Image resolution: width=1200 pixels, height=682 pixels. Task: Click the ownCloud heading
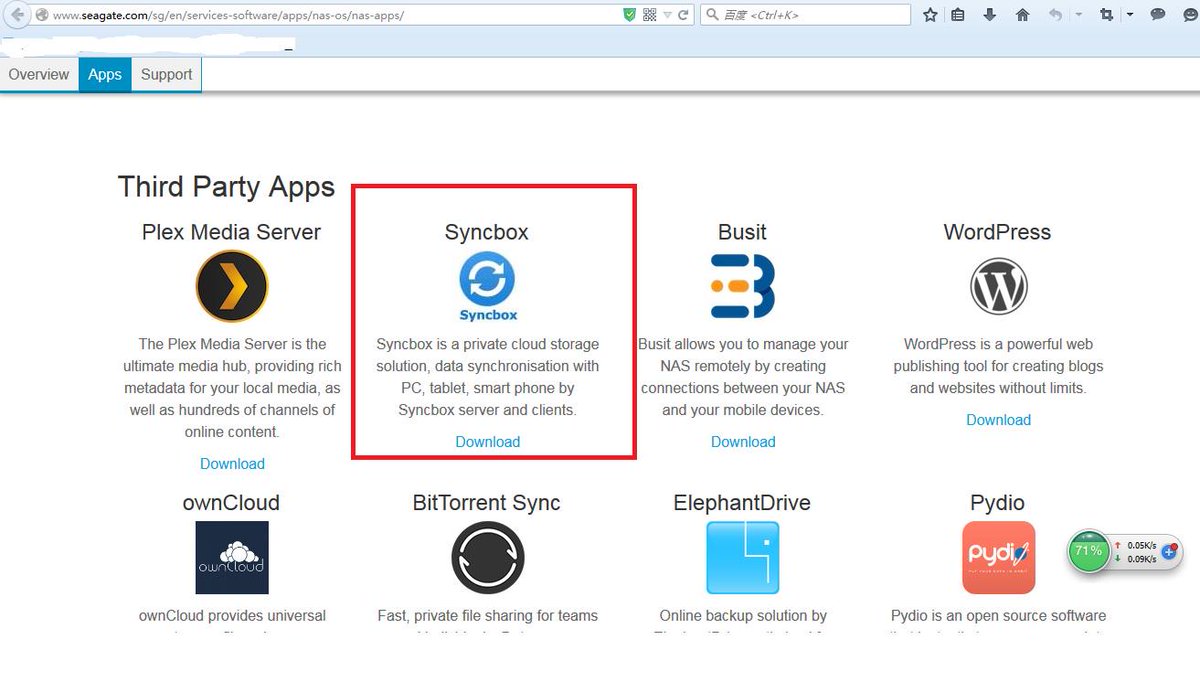(231, 503)
